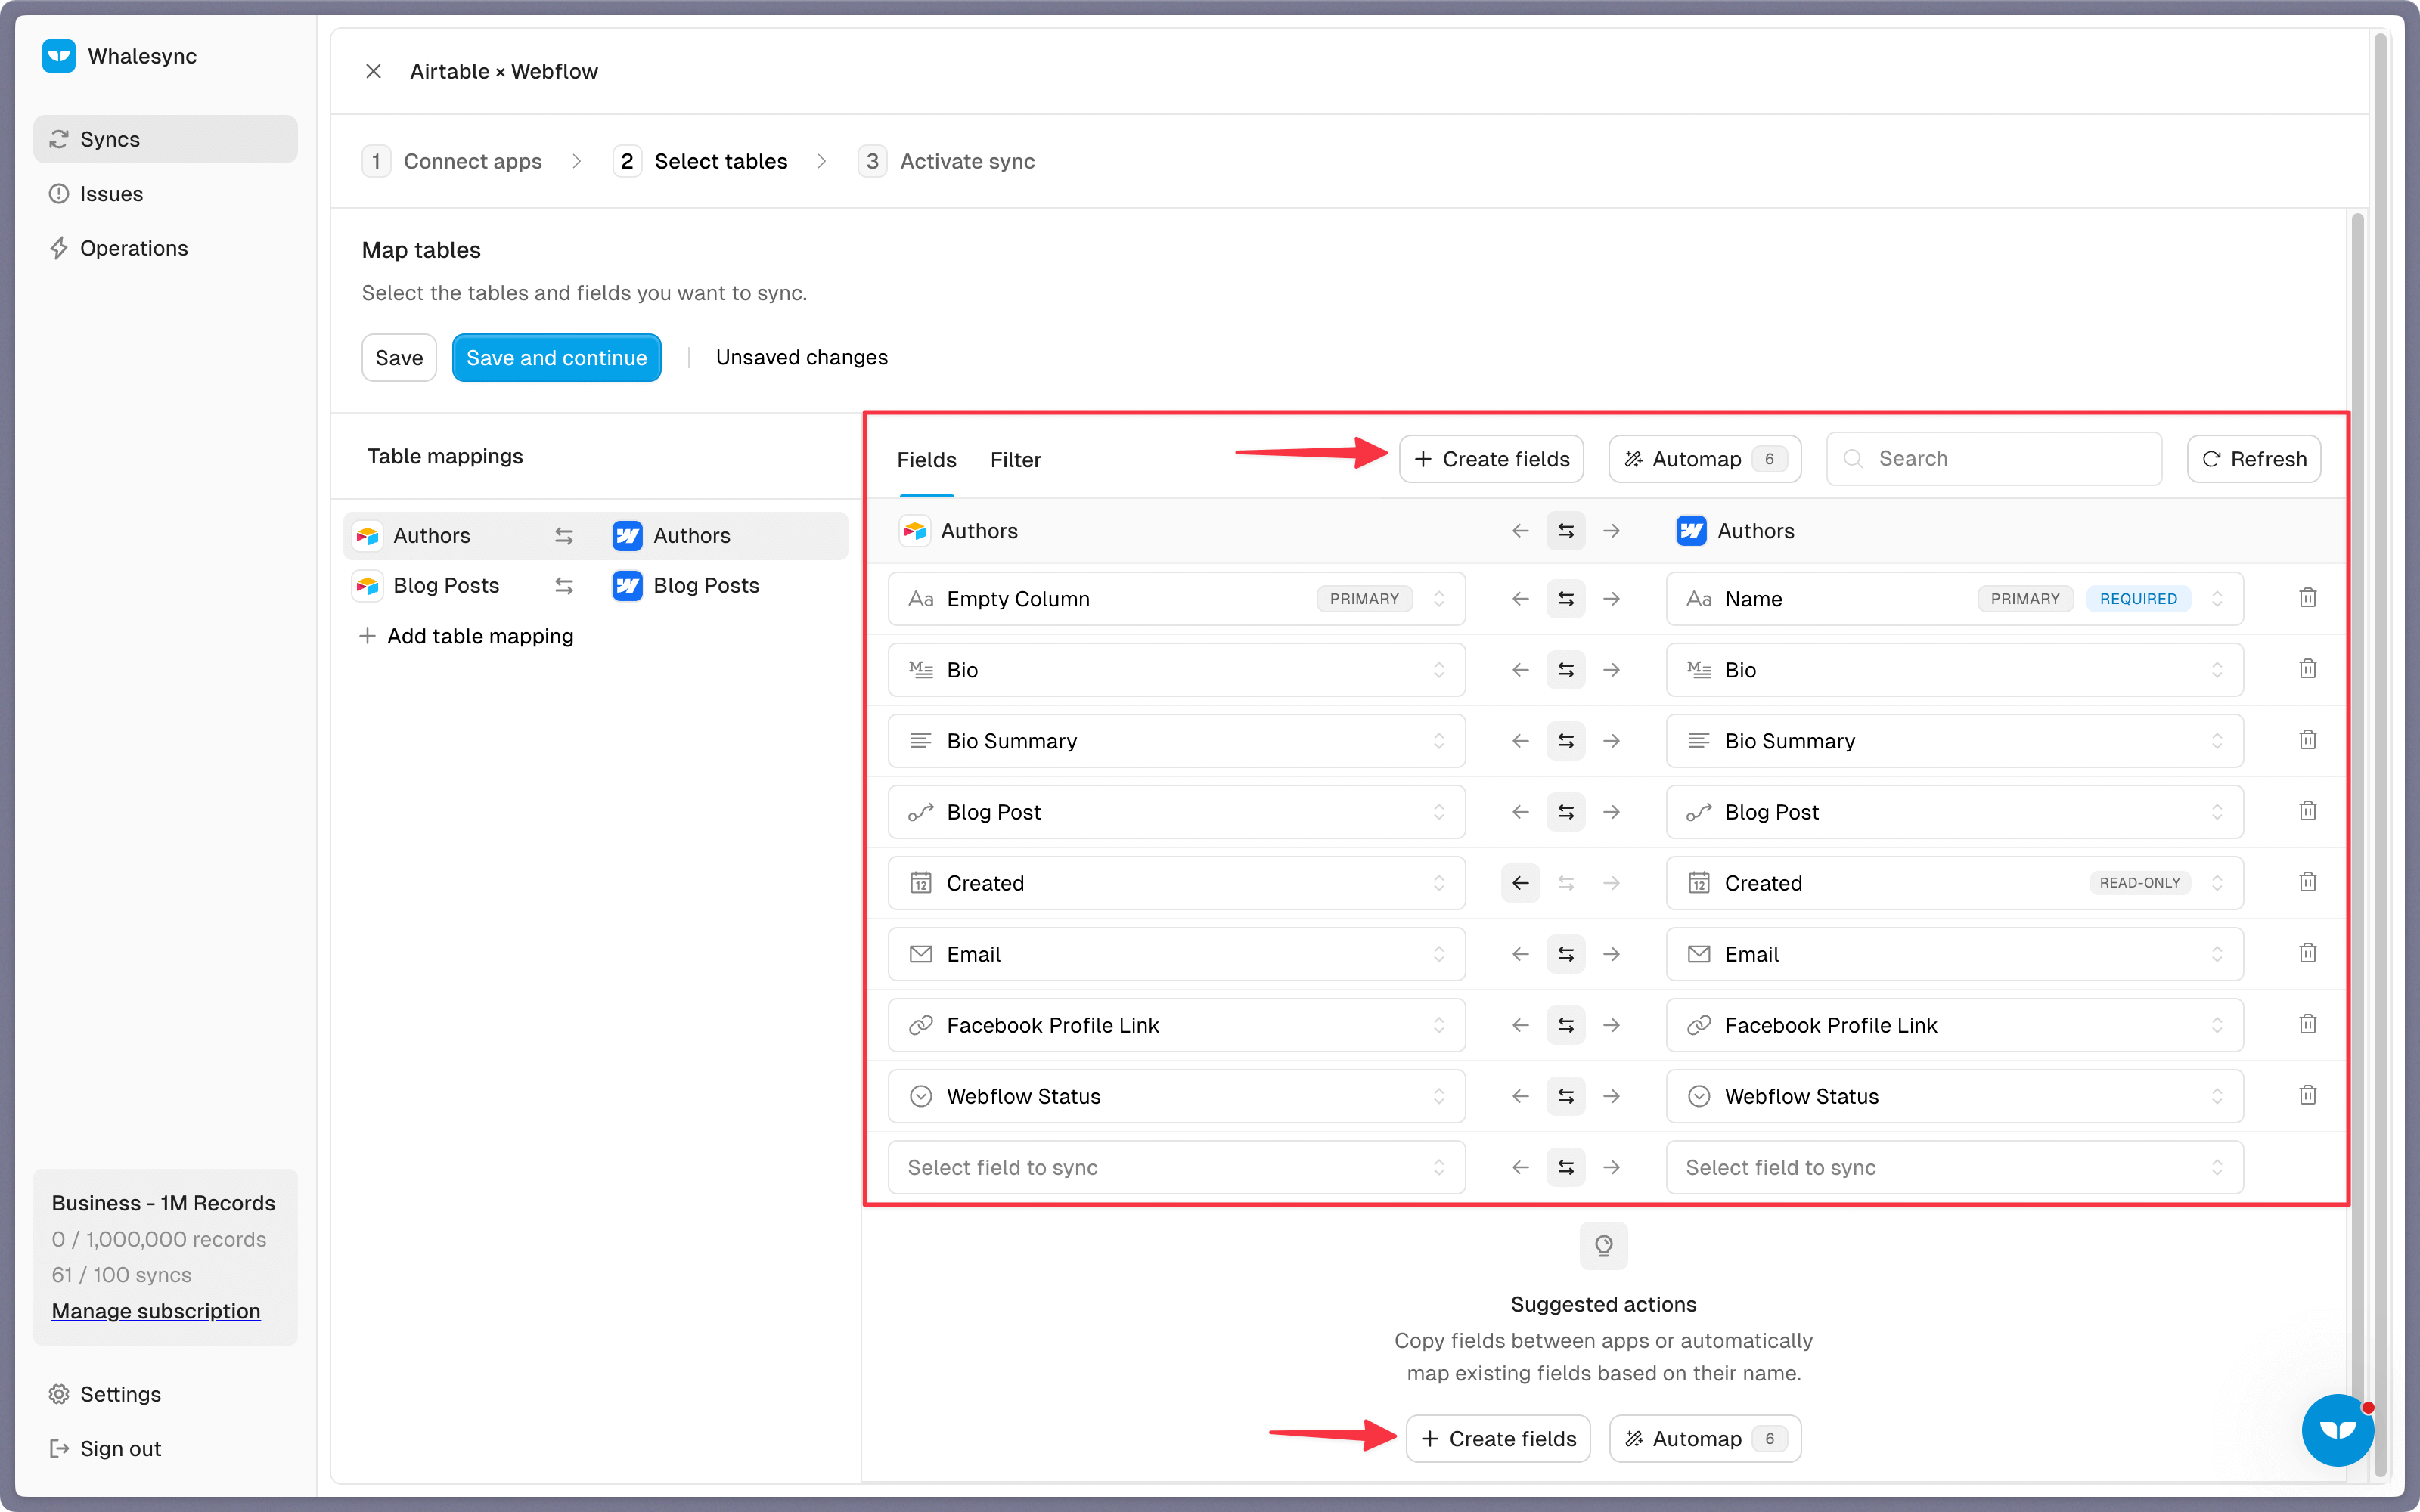Toggle two-way sync on empty field row
Image resolution: width=2420 pixels, height=1512 pixels.
pyautogui.click(x=1566, y=1167)
